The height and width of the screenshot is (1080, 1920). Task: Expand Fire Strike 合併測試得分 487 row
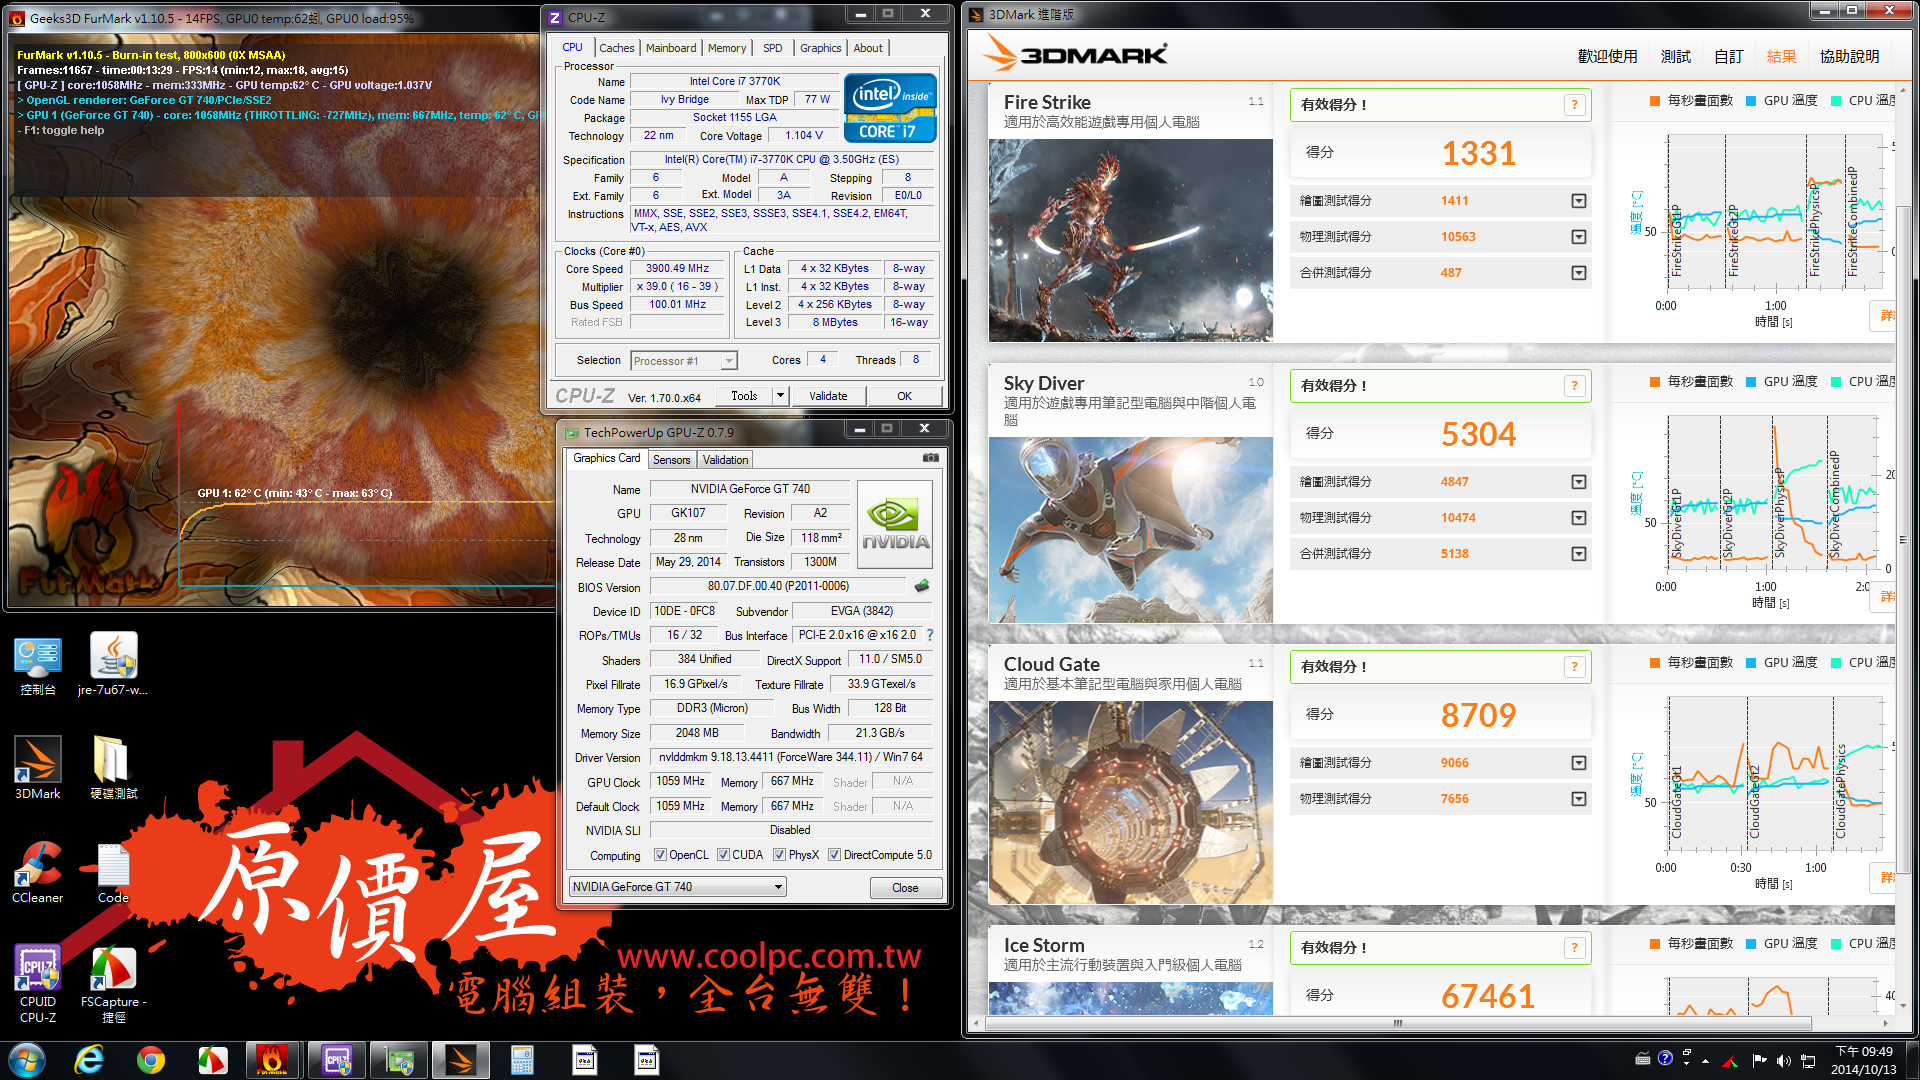point(1579,273)
